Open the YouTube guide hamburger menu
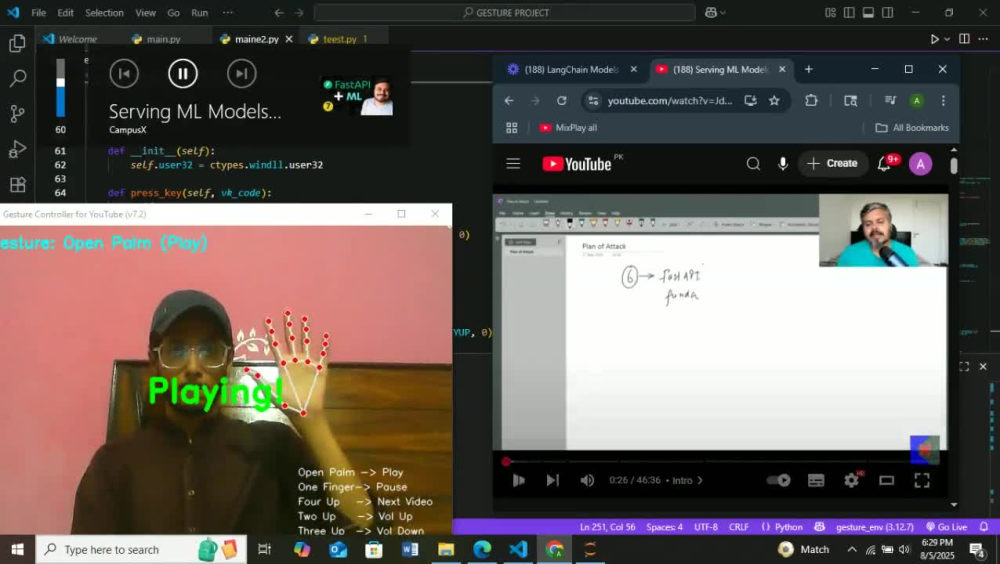The image size is (1000, 564). (x=513, y=164)
